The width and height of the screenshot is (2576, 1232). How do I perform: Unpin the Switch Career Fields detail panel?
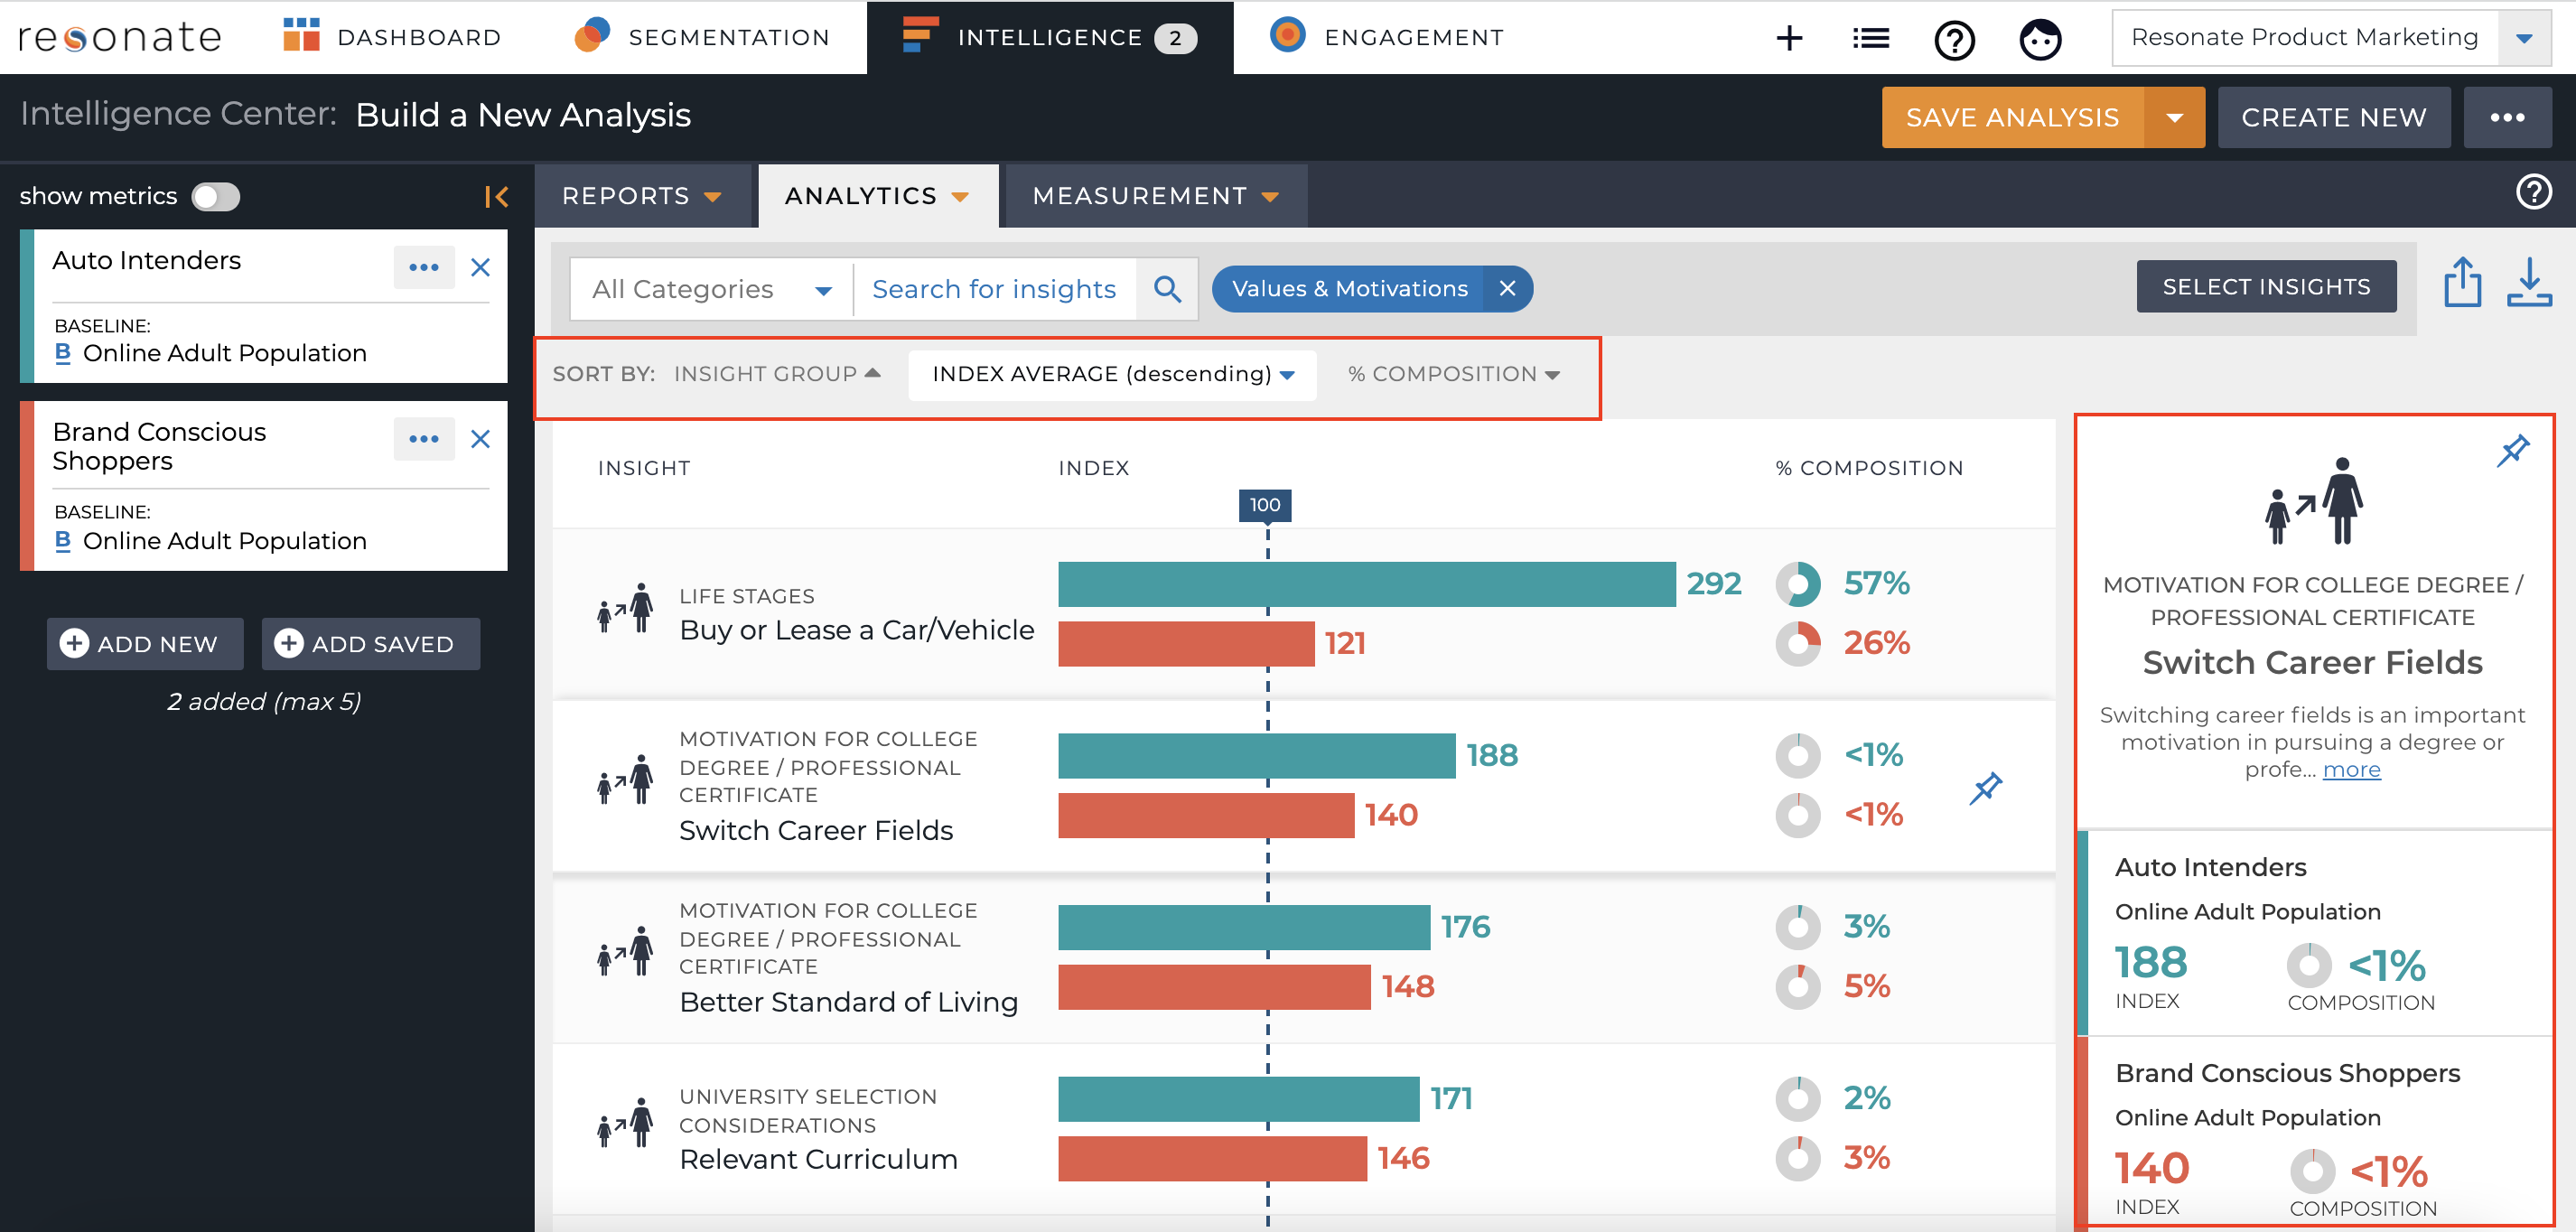pos(2512,450)
